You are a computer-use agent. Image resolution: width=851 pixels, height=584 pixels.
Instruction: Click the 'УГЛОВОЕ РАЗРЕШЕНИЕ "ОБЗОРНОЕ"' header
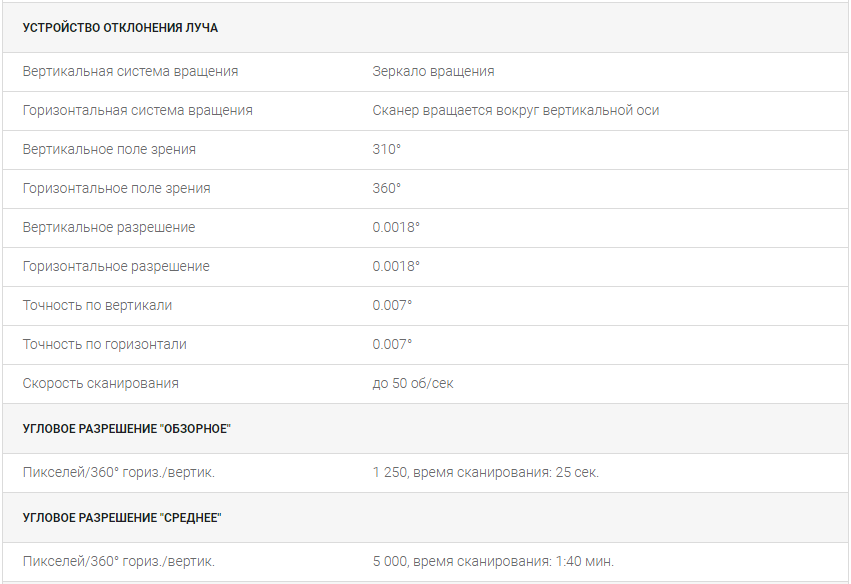(126, 429)
